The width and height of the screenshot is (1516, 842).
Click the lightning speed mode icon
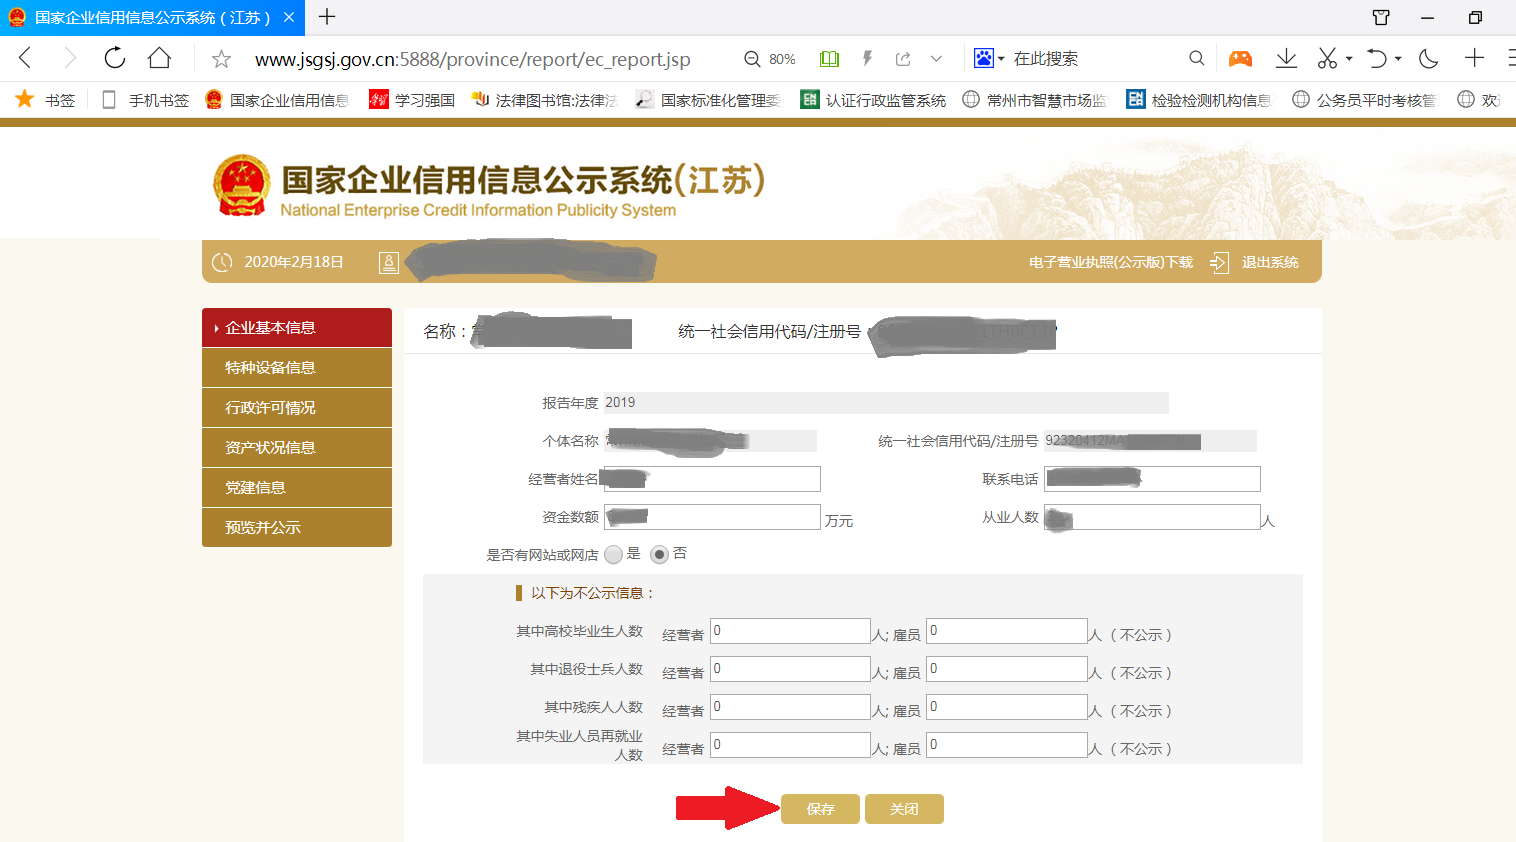867,59
